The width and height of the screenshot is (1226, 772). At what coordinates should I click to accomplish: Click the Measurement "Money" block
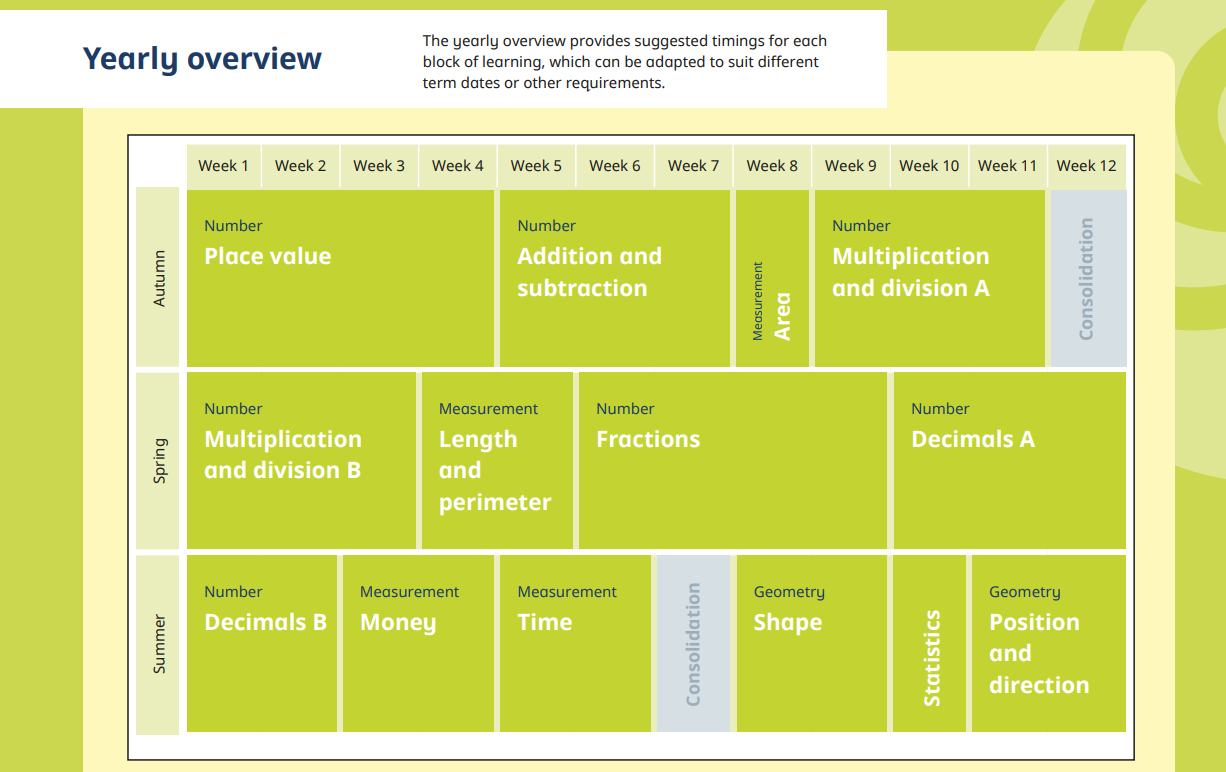pyautogui.click(x=418, y=644)
